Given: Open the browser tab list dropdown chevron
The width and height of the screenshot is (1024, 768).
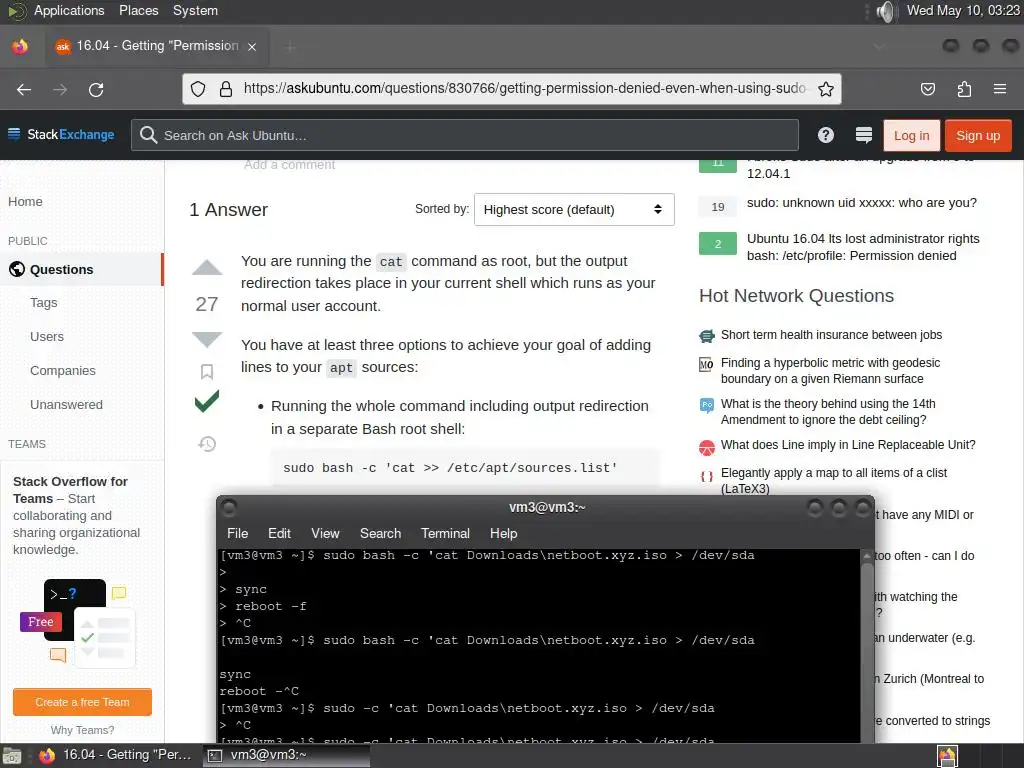Looking at the screenshot, I should pos(878,46).
